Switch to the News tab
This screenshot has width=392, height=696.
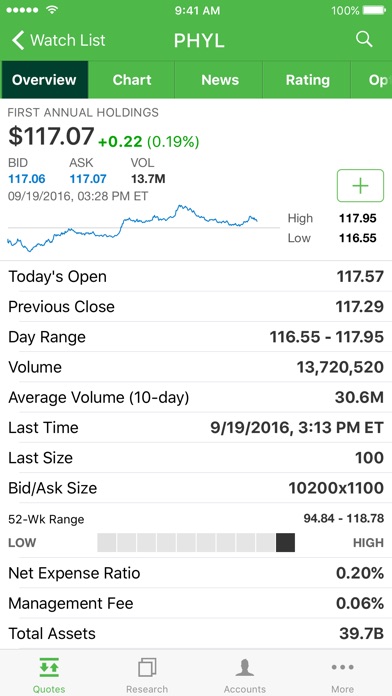220,80
